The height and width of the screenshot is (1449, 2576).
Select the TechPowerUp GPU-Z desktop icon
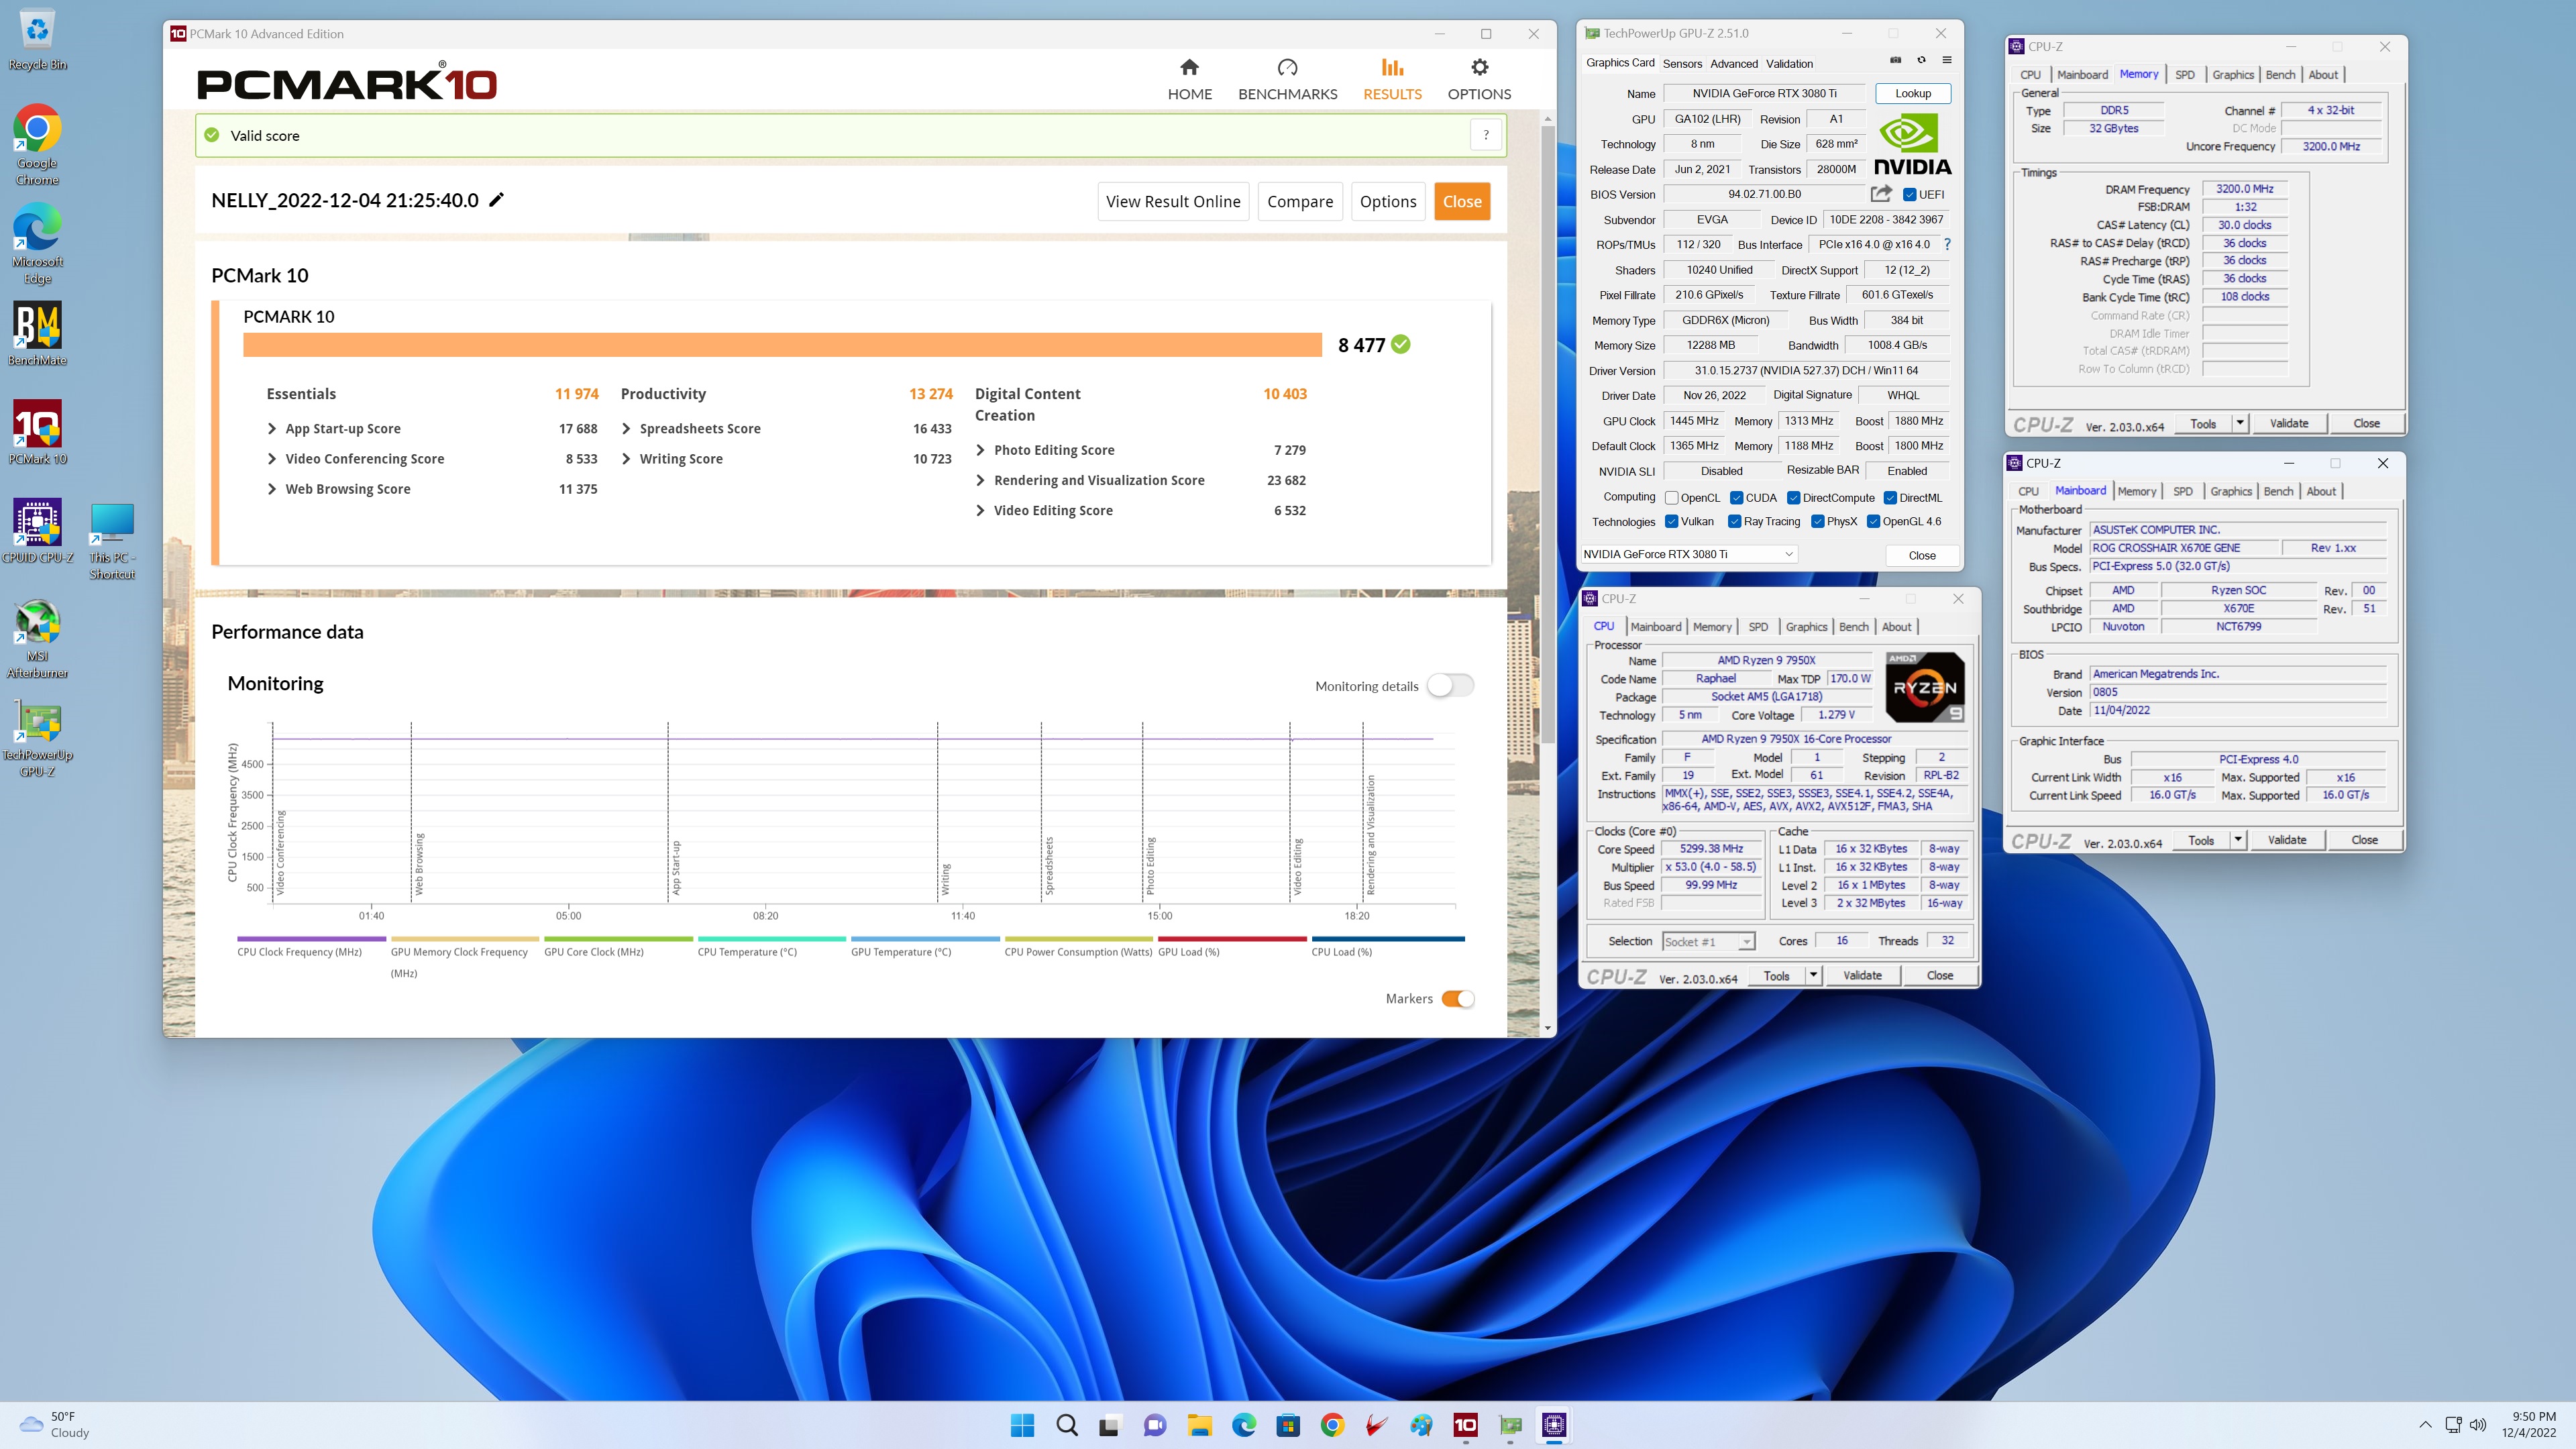37,737
